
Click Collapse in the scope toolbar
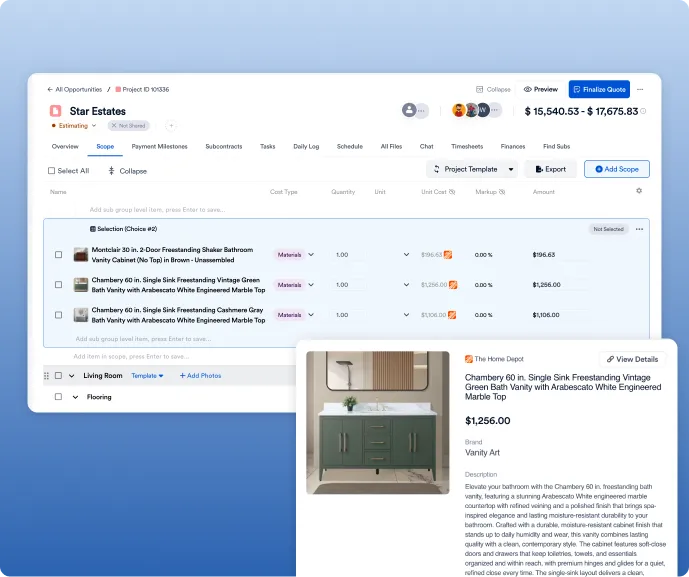[x=127, y=171]
